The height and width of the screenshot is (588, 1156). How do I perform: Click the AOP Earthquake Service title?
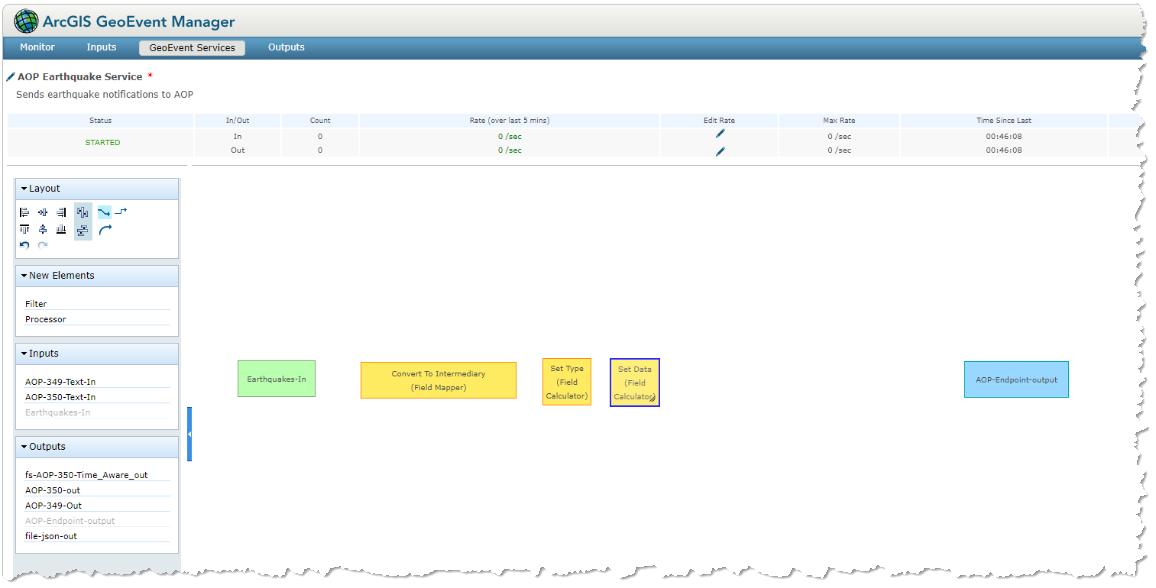tap(80, 77)
